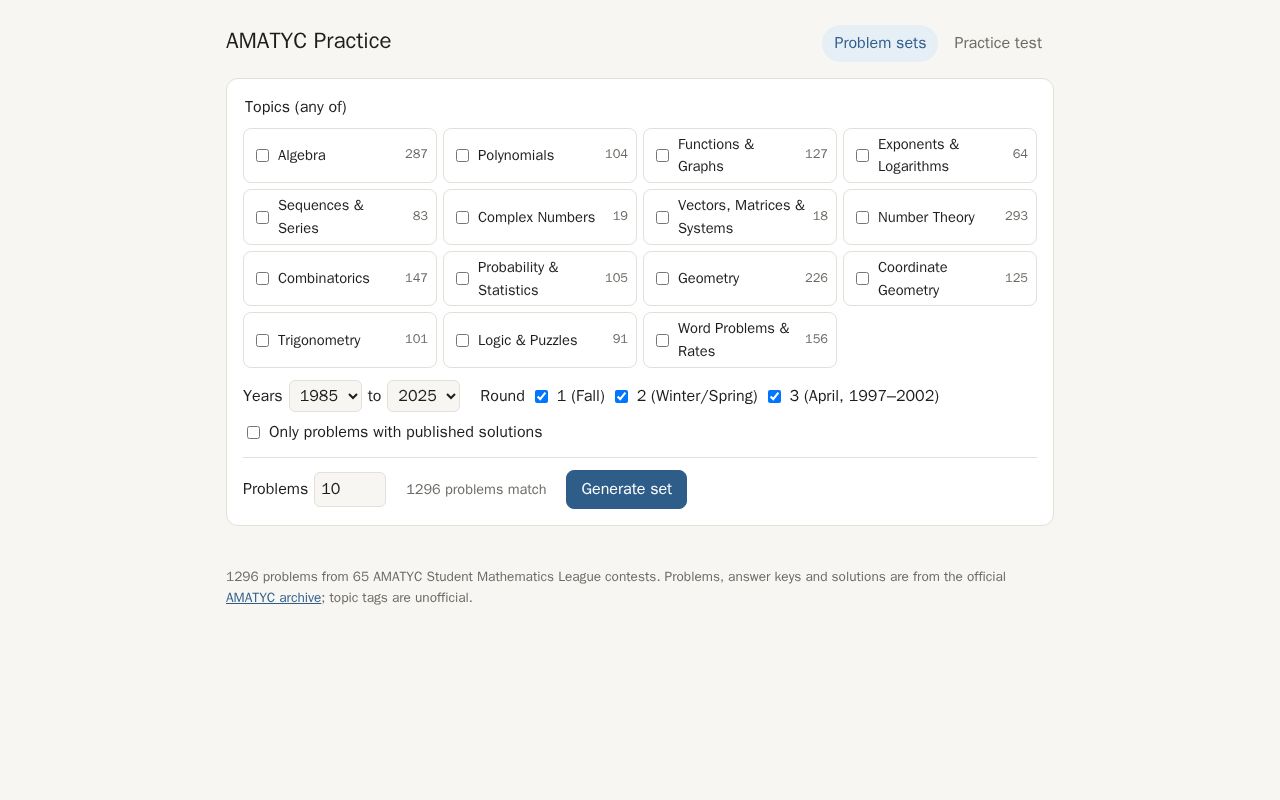Image resolution: width=1280 pixels, height=800 pixels.
Task: Select the Probability & Statistics checkbox
Action: [462, 278]
